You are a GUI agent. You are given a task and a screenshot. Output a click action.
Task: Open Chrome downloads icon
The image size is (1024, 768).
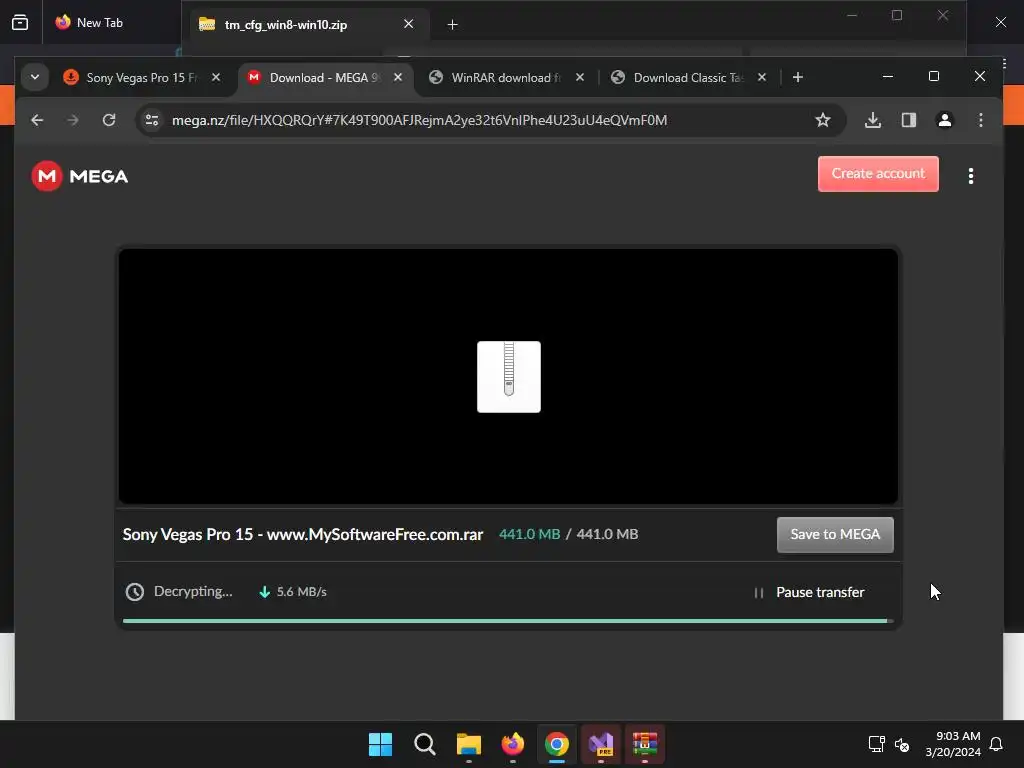[x=872, y=120]
